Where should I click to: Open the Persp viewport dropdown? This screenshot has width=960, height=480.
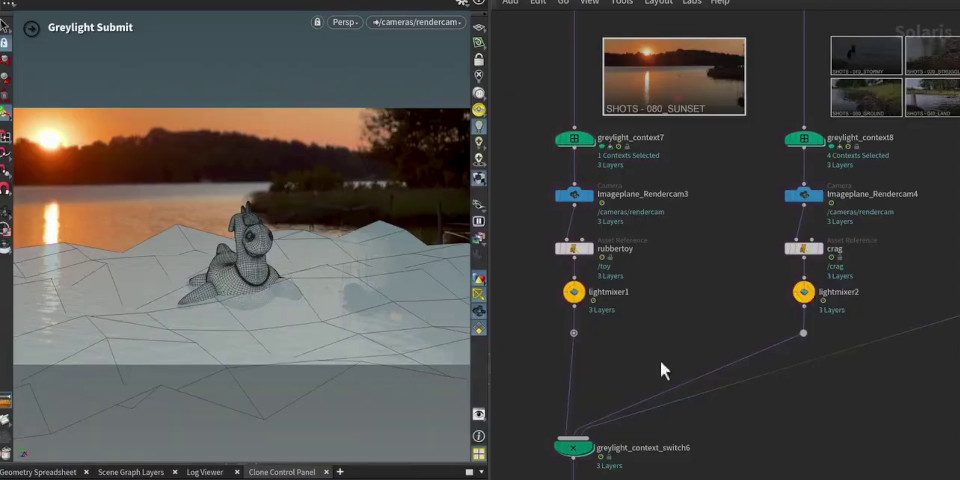tap(345, 22)
